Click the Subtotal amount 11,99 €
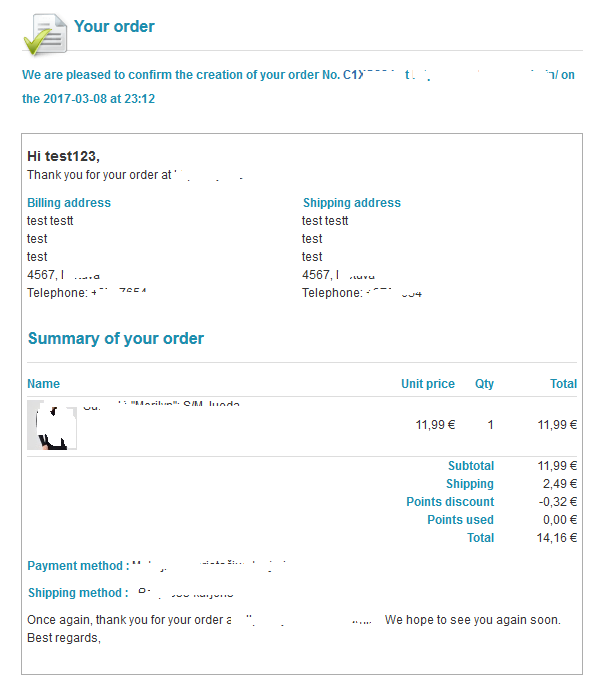Screen dimensions: 611x696 pyautogui.click(x=557, y=466)
